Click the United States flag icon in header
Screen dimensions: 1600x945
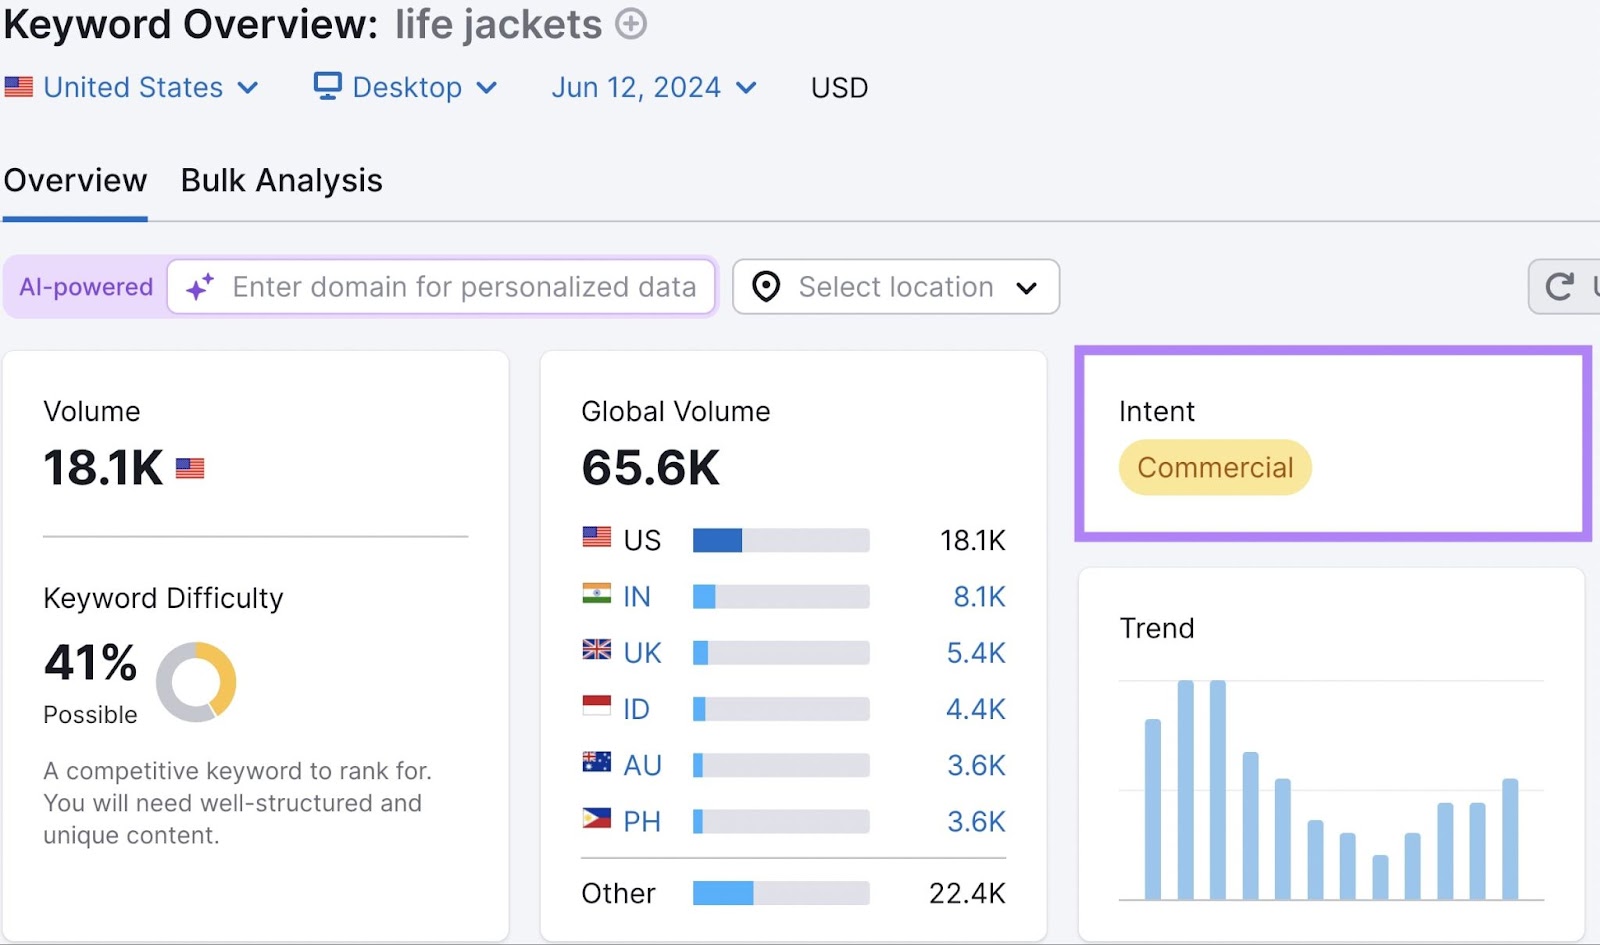[x=18, y=87]
